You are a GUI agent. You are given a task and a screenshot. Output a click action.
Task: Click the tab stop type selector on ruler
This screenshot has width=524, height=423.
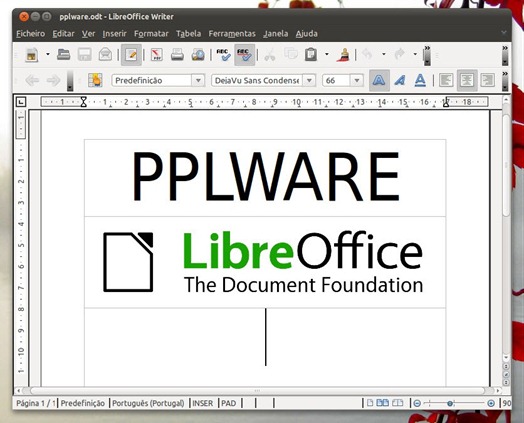coord(21,102)
